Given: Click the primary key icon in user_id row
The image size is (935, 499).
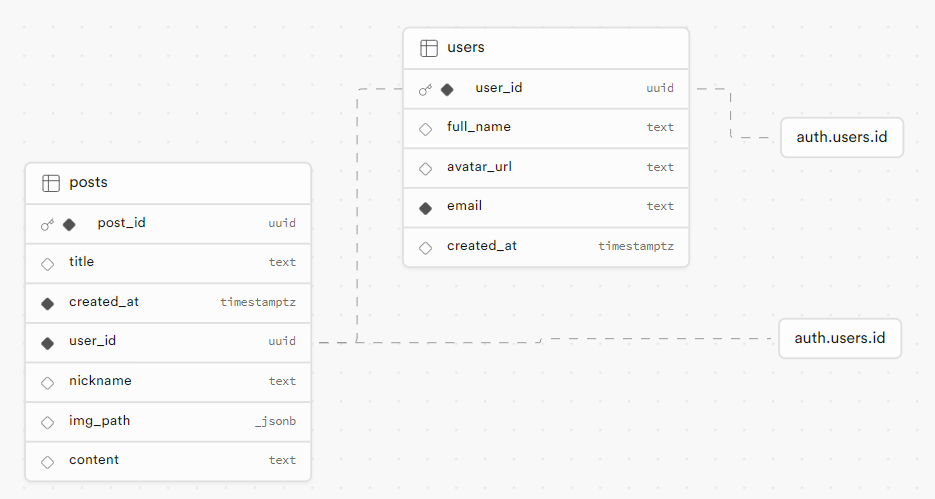Looking at the screenshot, I should coord(425,89).
